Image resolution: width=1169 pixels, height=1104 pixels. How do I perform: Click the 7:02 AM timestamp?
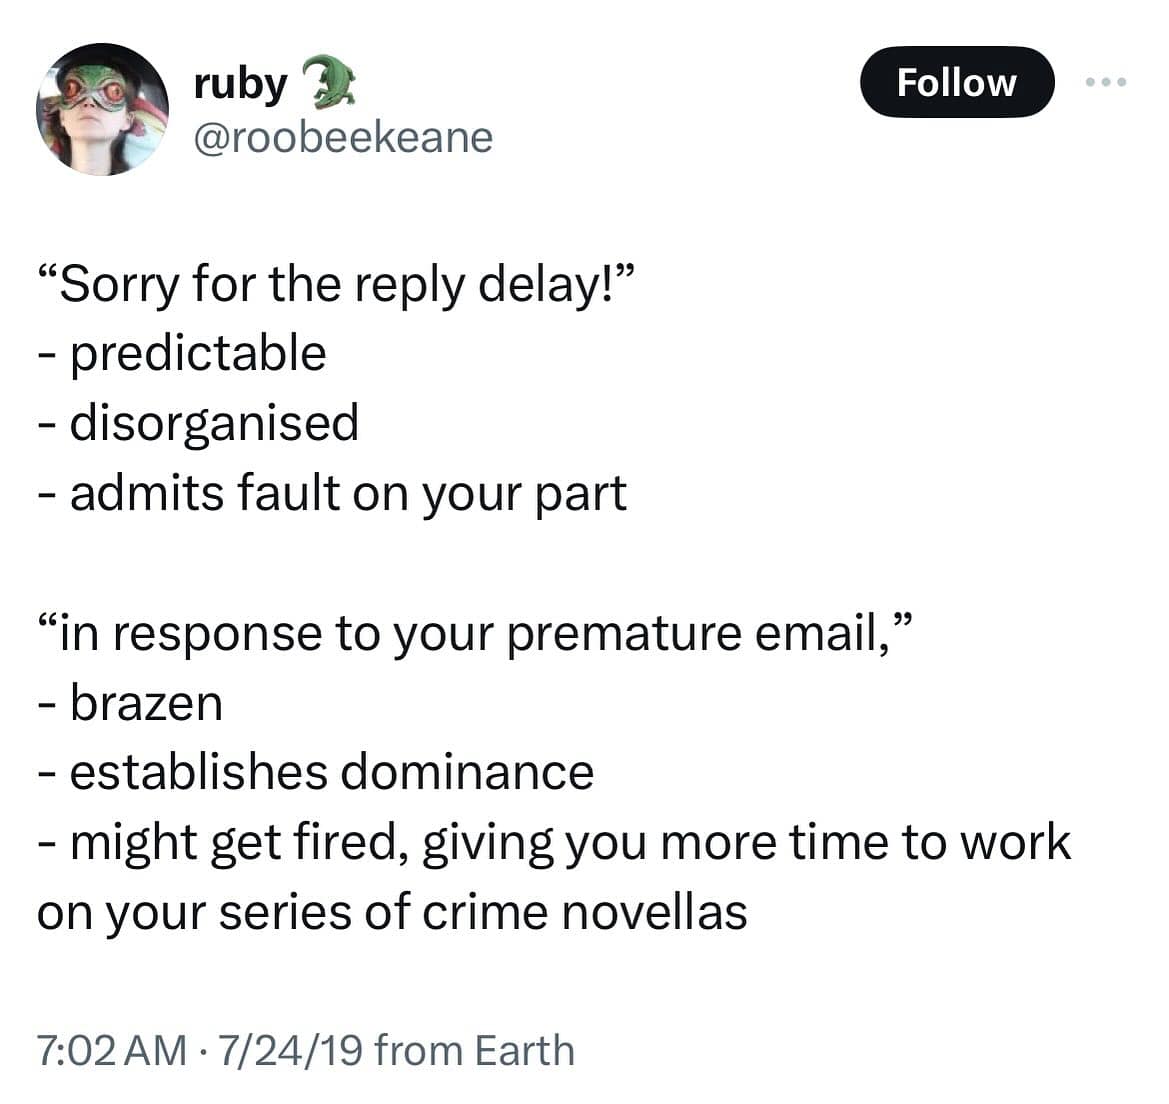(111, 1051)
